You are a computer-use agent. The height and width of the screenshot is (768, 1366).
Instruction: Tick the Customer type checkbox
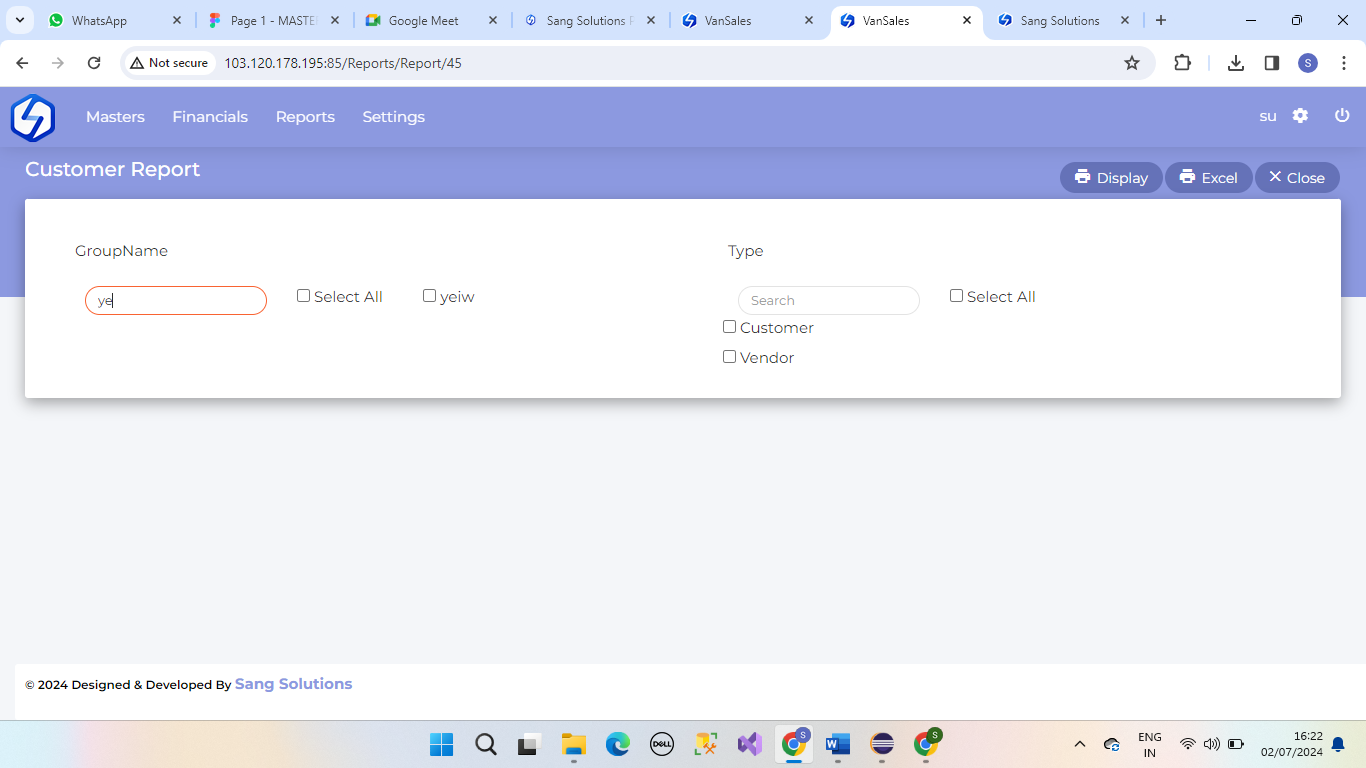(730, 327)
